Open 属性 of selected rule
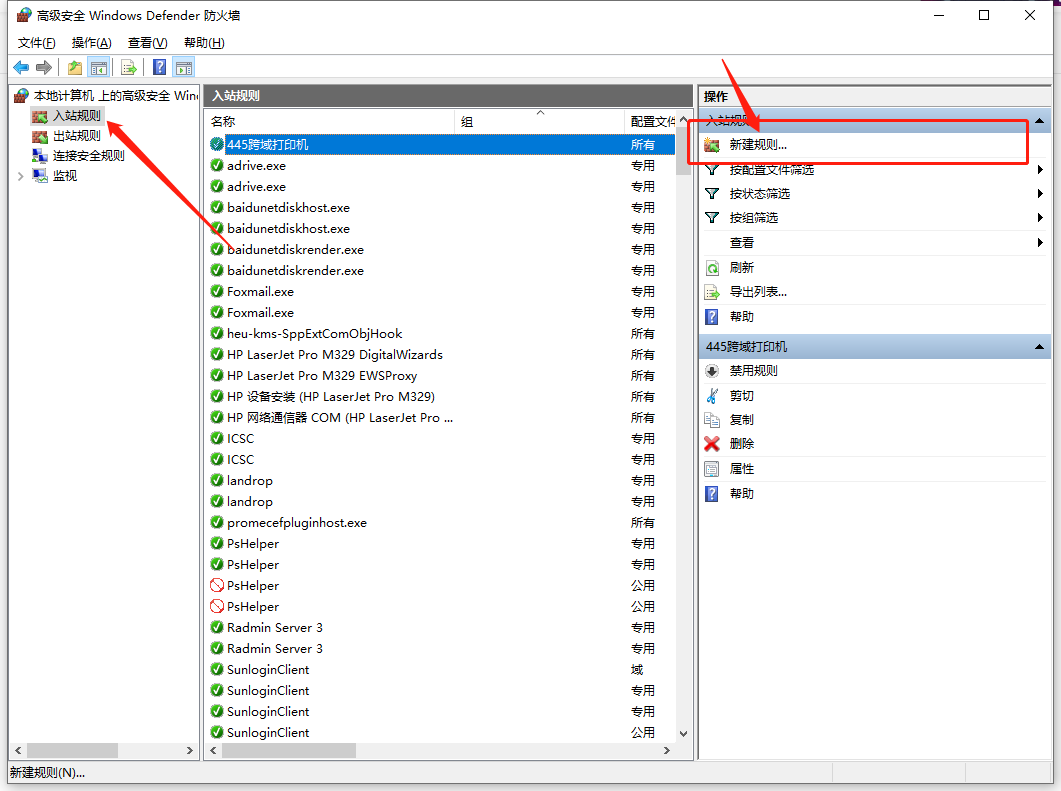This screenshot has width=1061, height=791. tap(742, 468)
